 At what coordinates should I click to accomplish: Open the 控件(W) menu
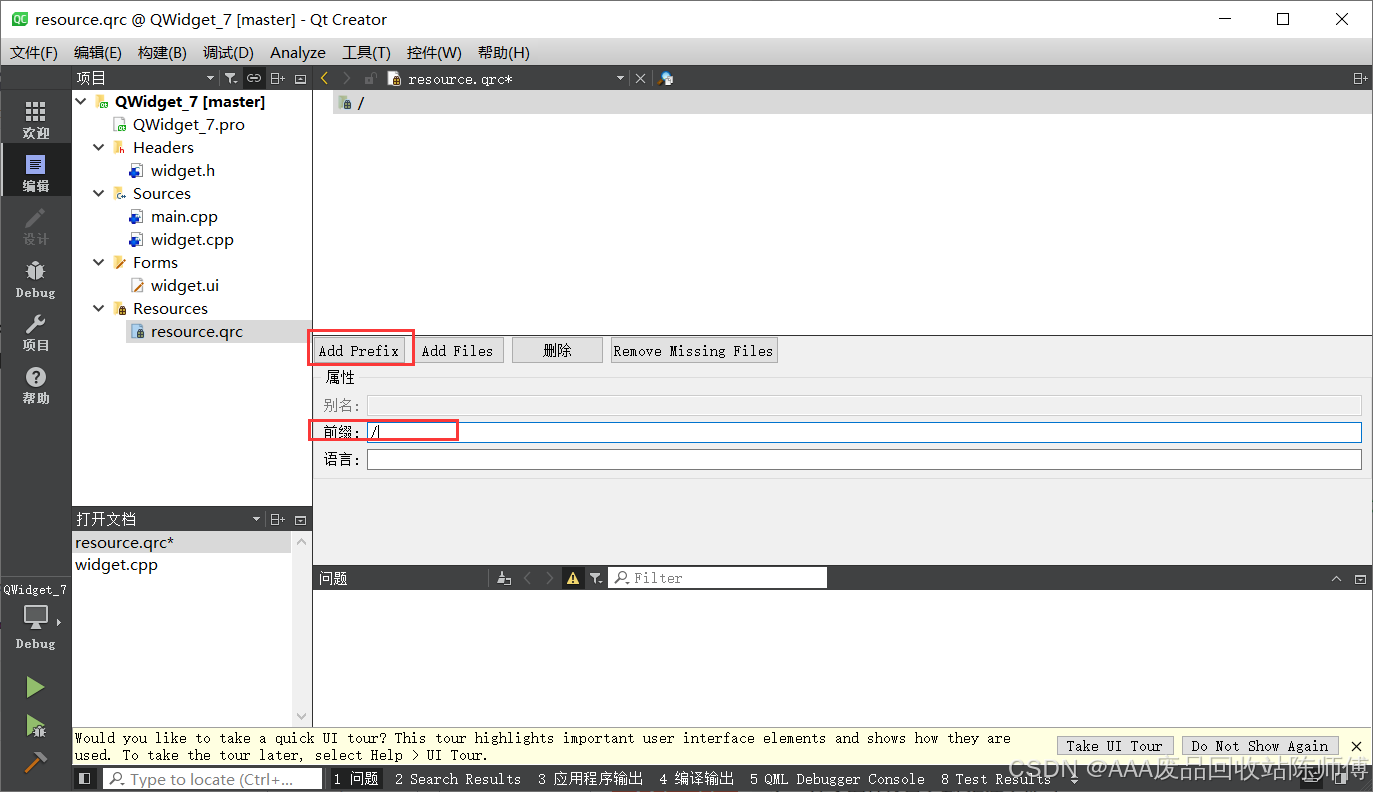click(x=434, y=53)
